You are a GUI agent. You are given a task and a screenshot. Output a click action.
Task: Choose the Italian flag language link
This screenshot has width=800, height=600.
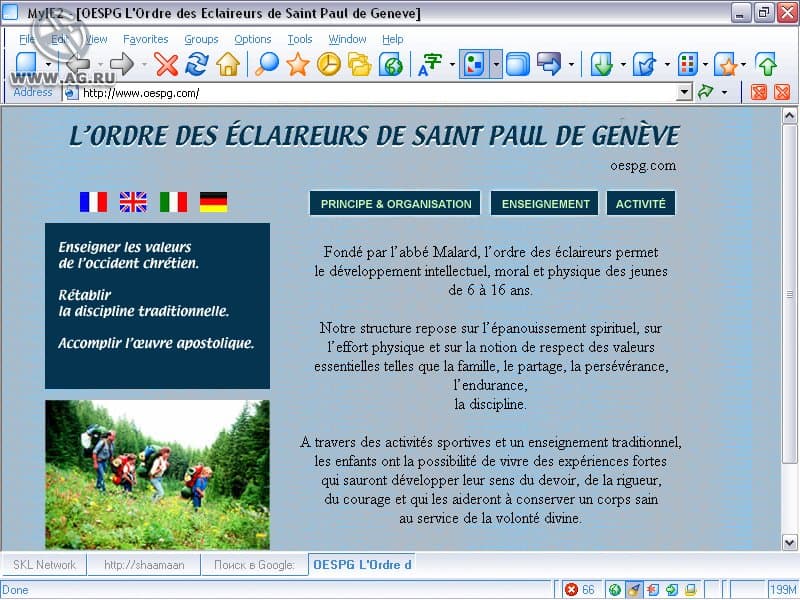(173, 202)
